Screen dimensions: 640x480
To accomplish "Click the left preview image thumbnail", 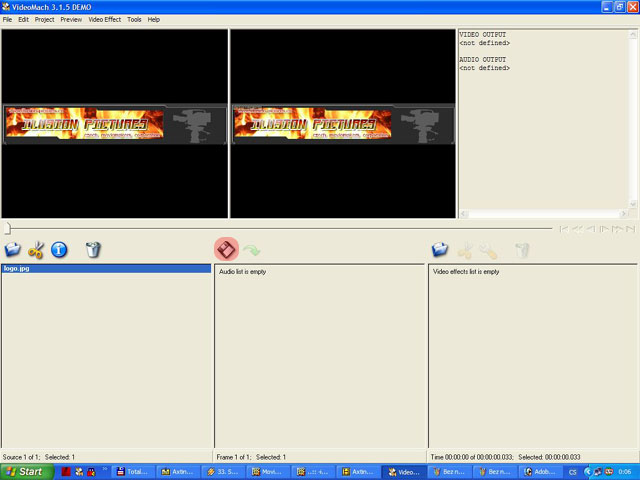I will coord(115,124).
